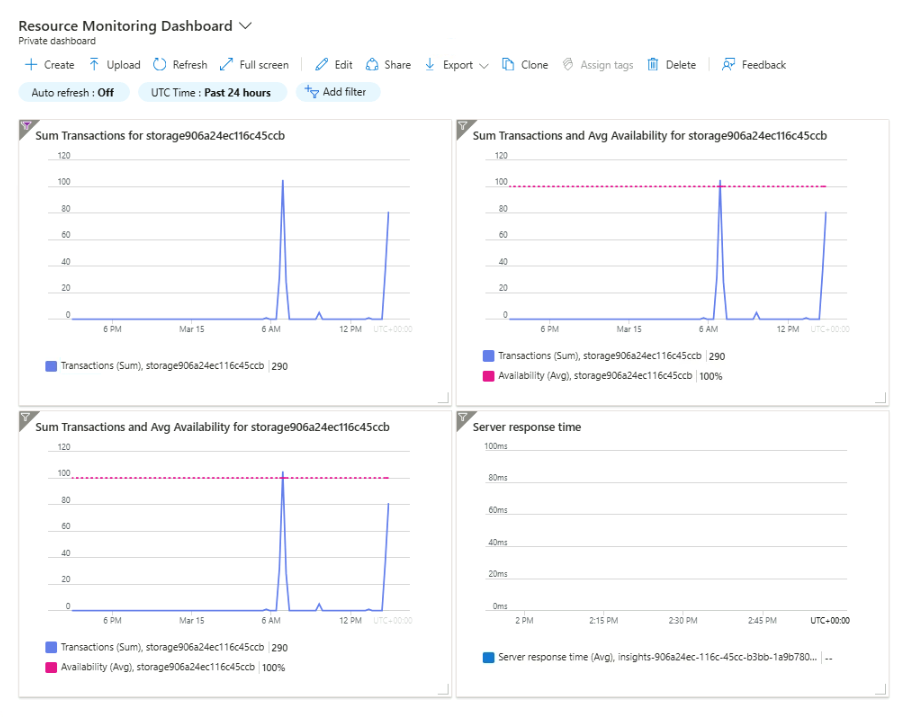Clone the dashboard with the Clone icon

point(508,65)
